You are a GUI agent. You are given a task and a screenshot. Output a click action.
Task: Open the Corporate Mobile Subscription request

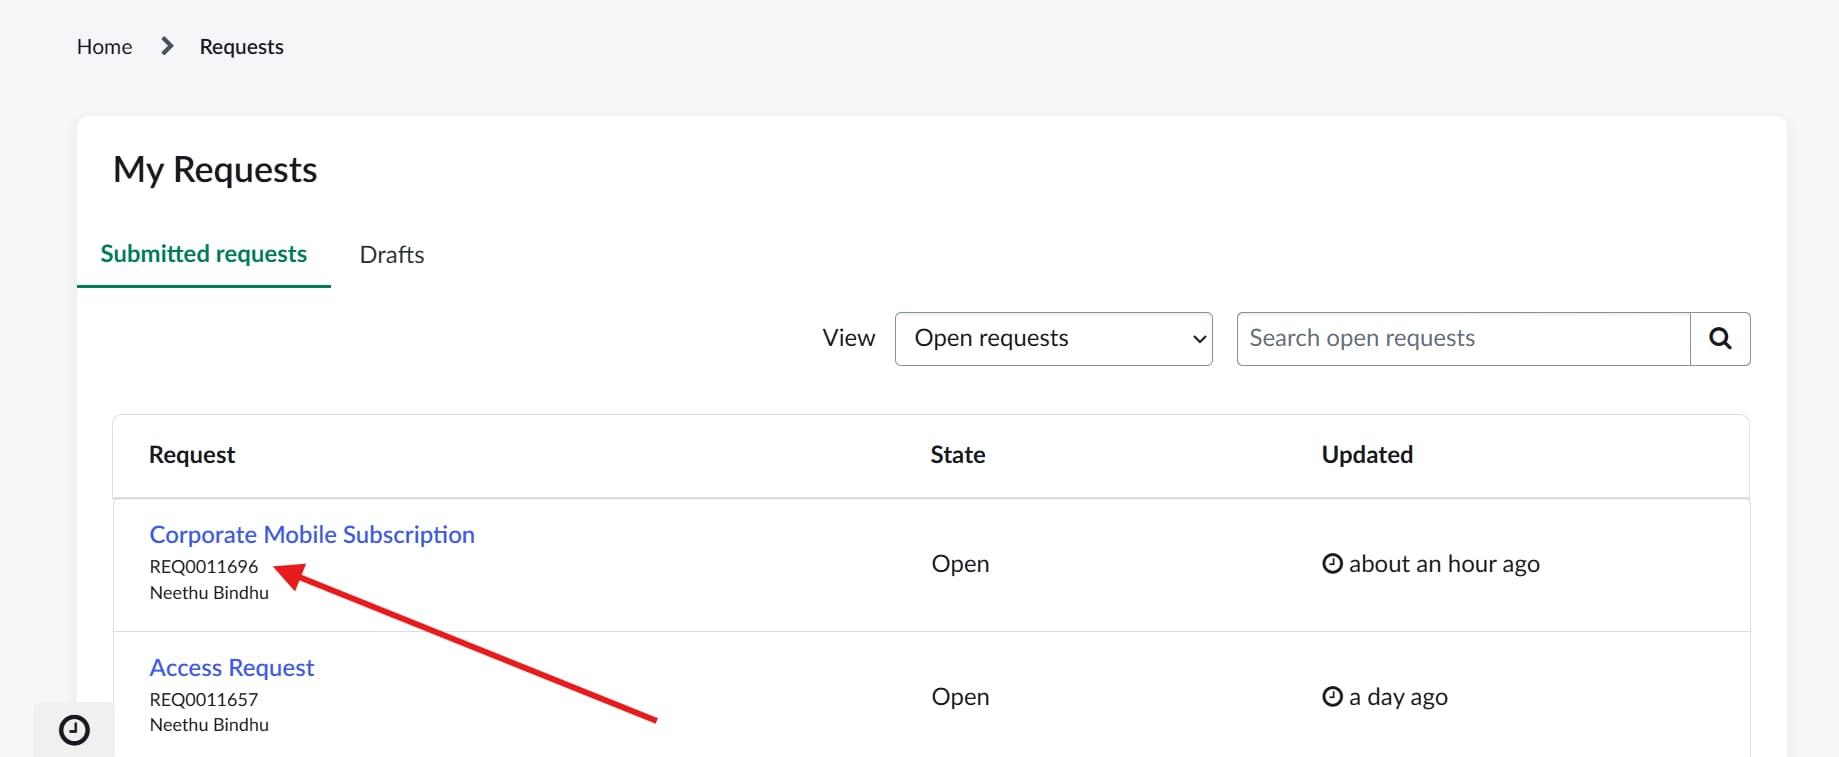pyautogui.click(x=311, y=534)
